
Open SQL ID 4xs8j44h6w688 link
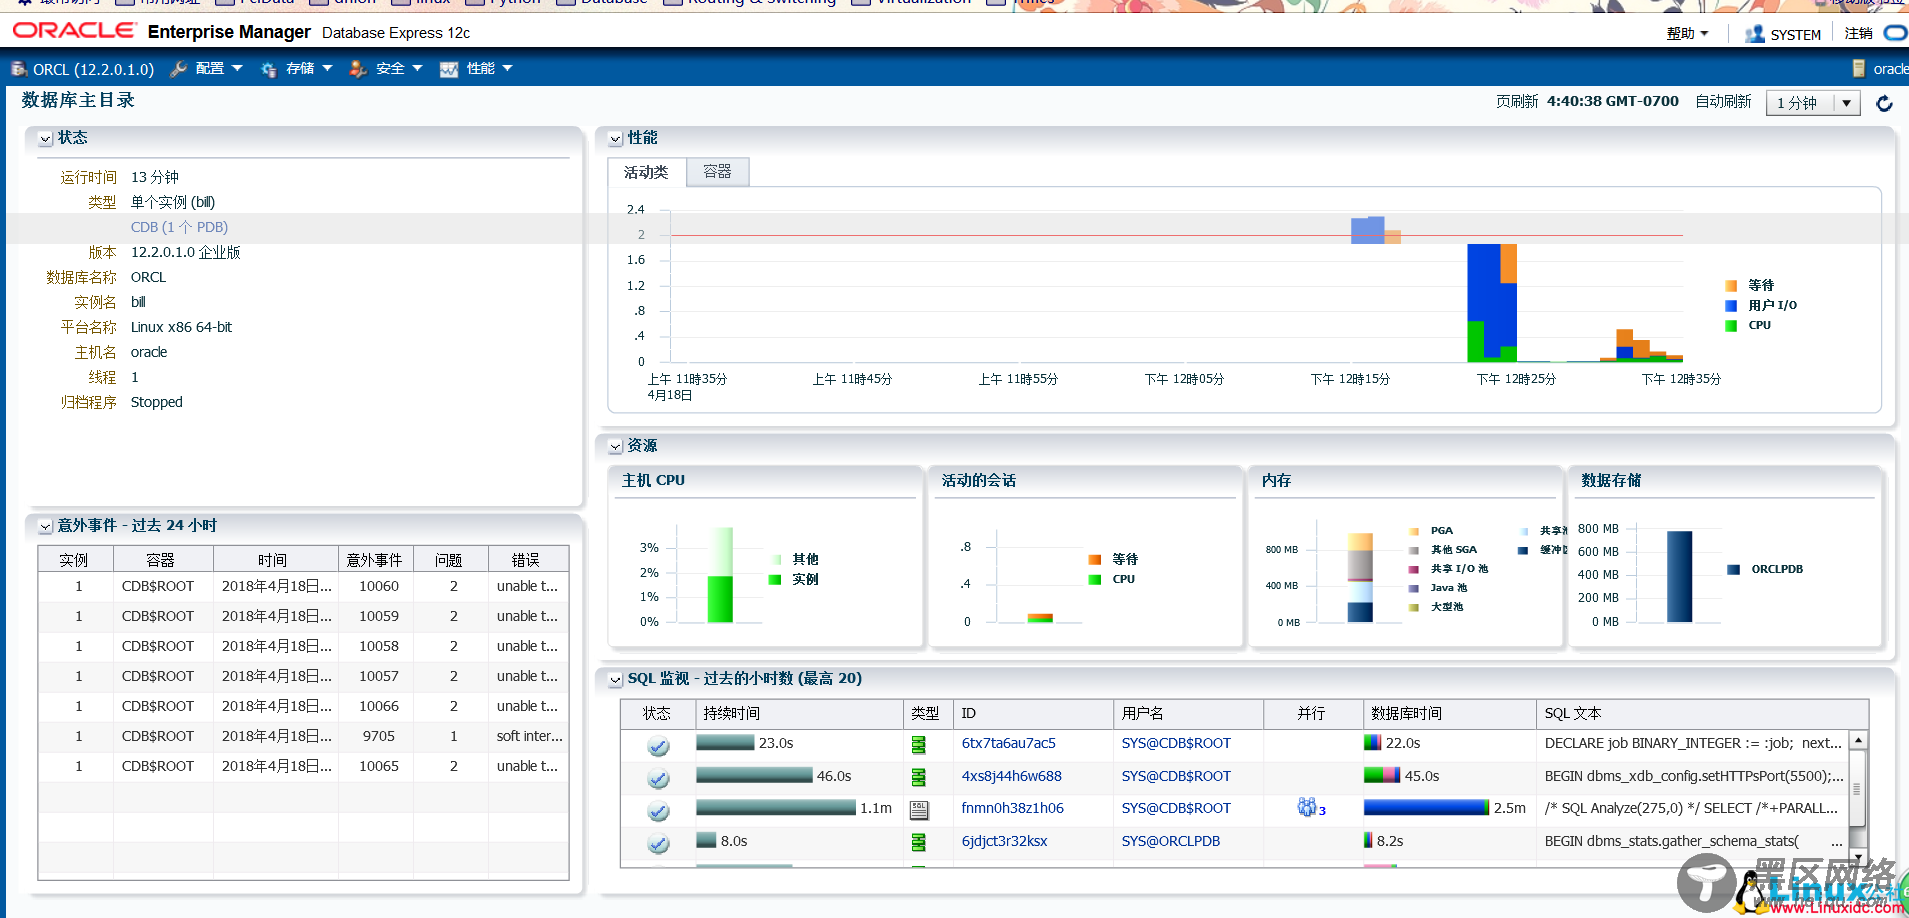tap(1011, 776)
